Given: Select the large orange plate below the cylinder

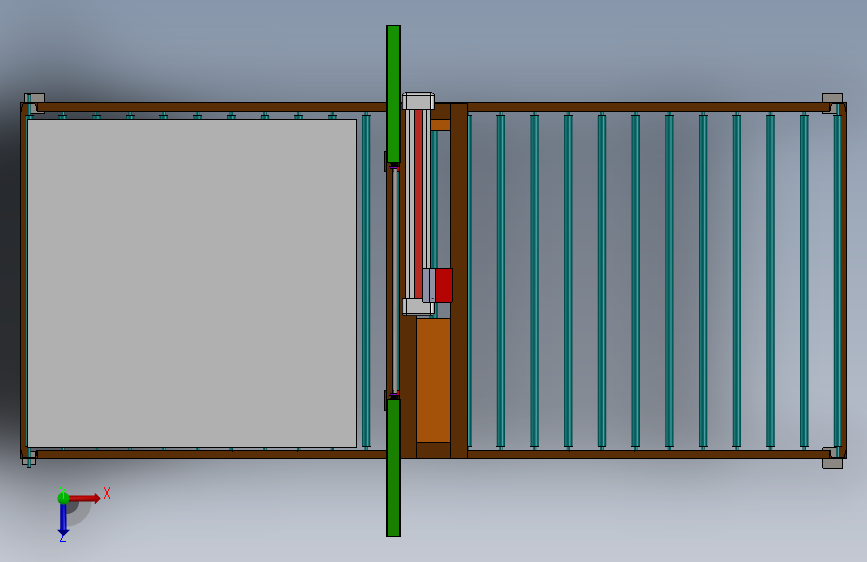Looking at the screenshot, I should [433, 380].
